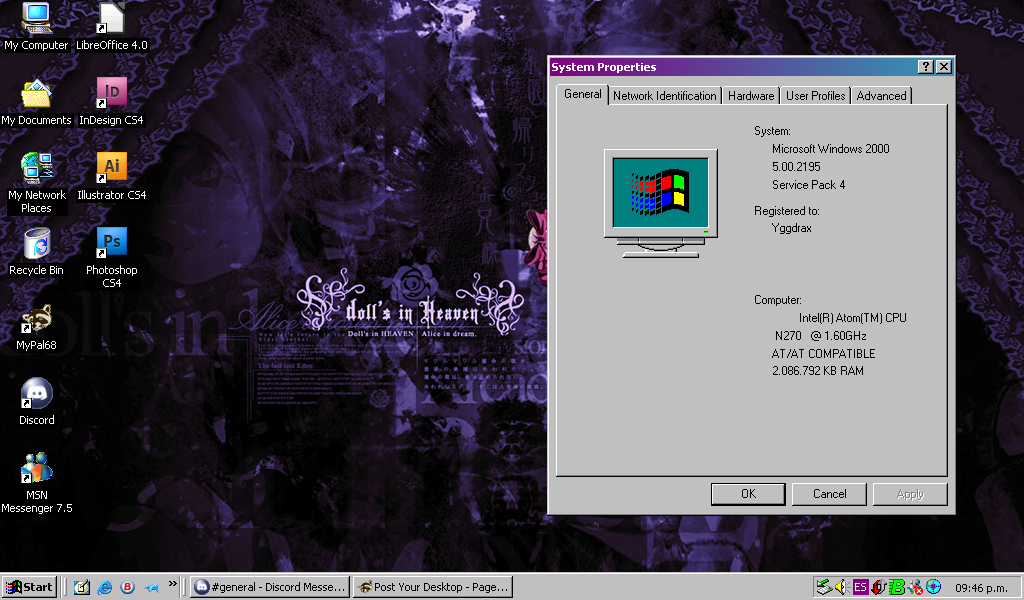Click the MSN Messenger 7.5 icon
Viewport: 1024px width, 600px height.
[x=36, y=468]
